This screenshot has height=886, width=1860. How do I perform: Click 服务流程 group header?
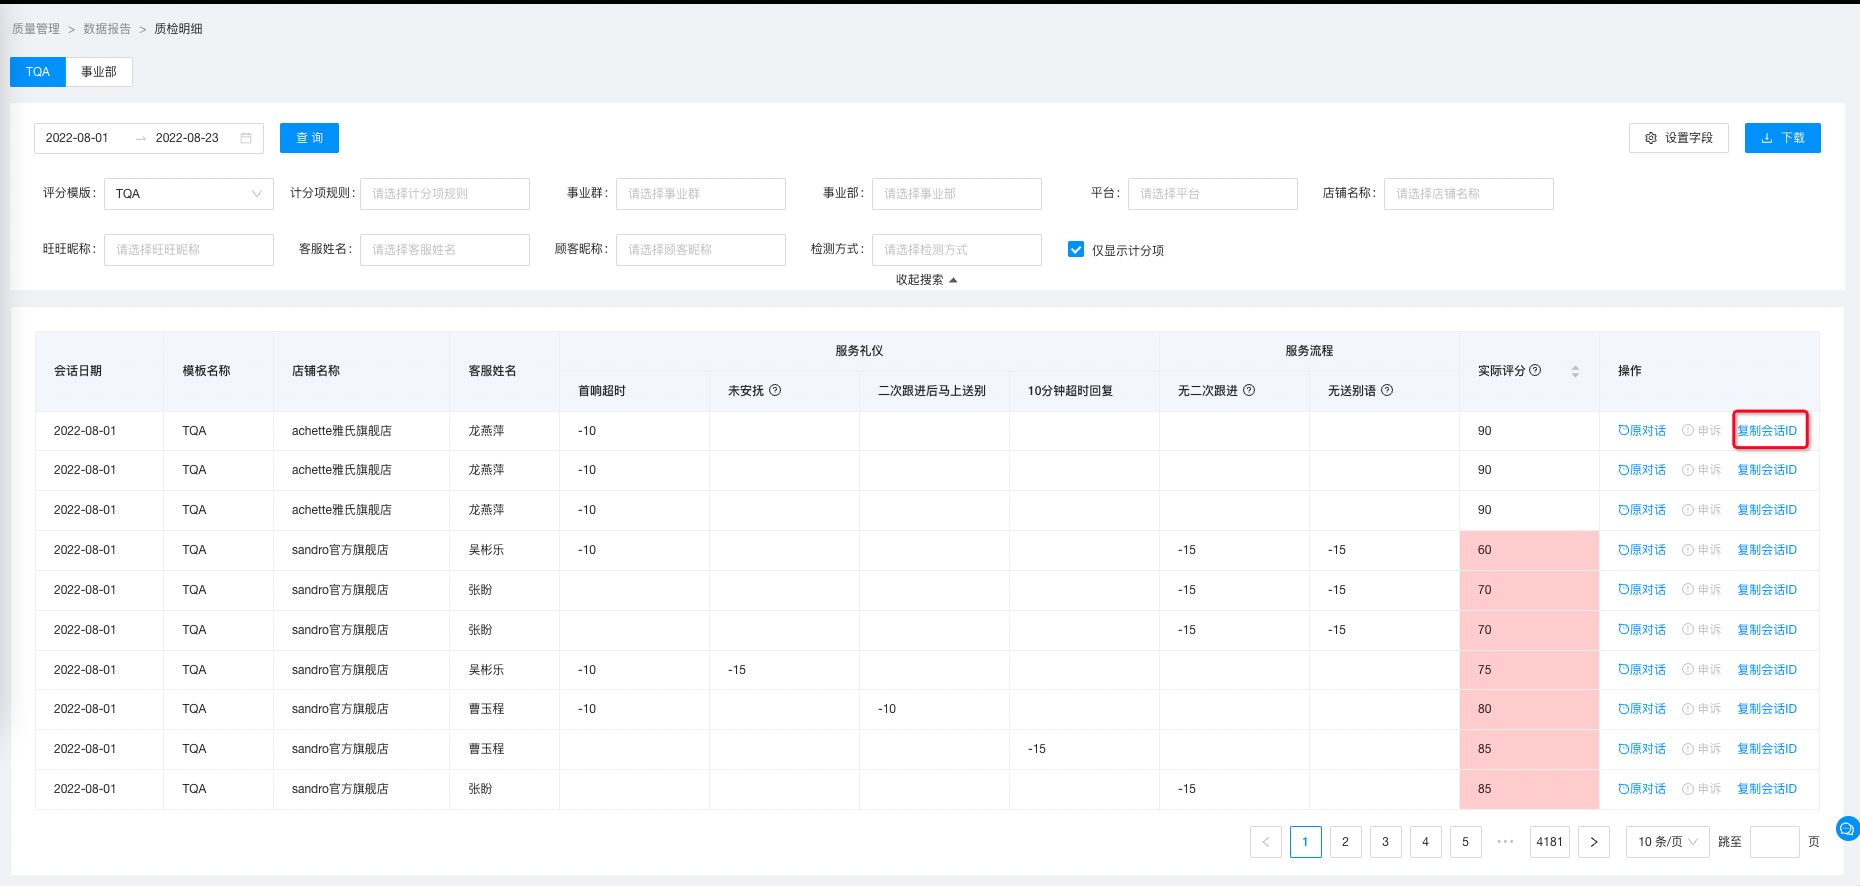point(1309,351)
